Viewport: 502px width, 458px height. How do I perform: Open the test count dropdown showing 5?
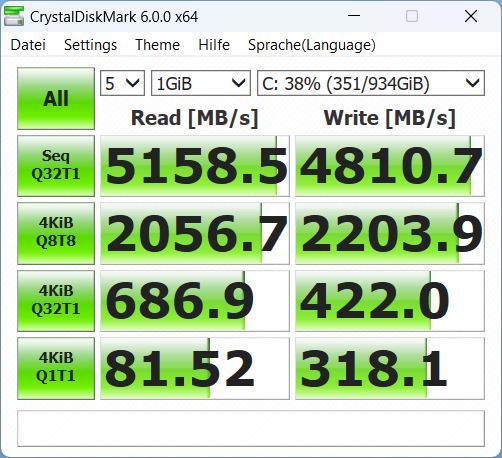pyautogui.click(x=122, y=83)
